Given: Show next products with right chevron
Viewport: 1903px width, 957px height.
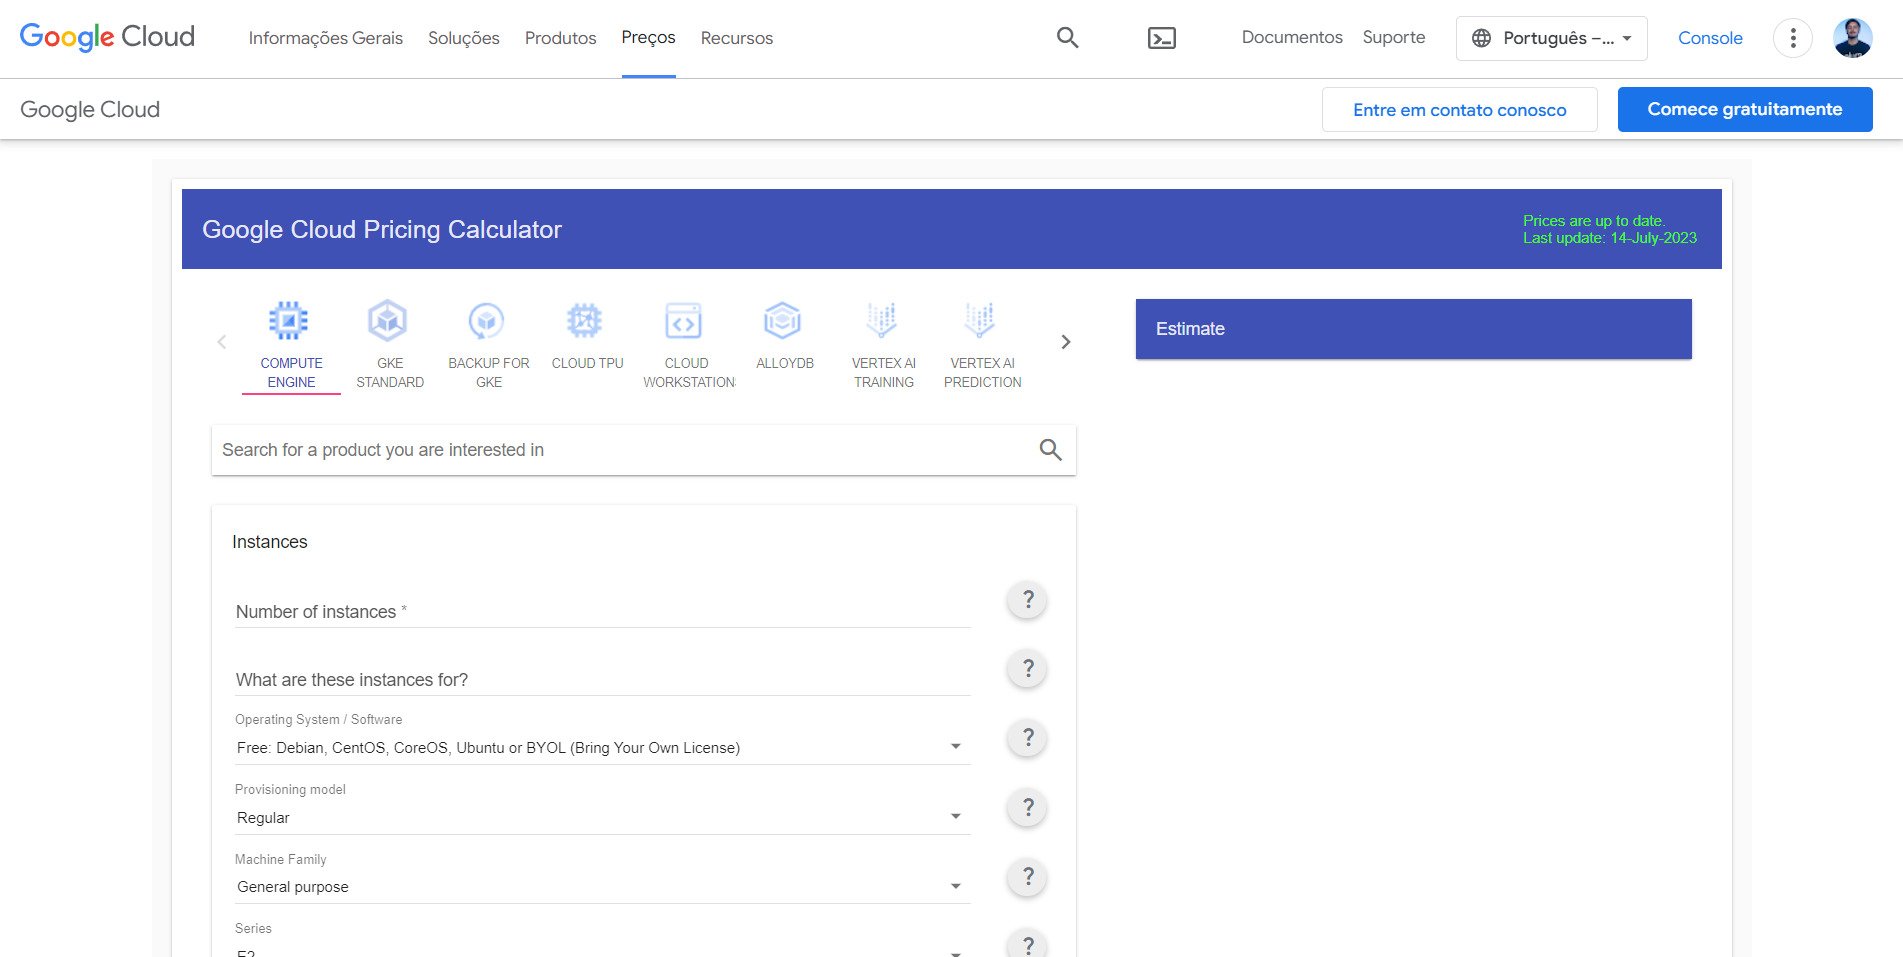Looking at the screenshot, I should (1066, 342).
